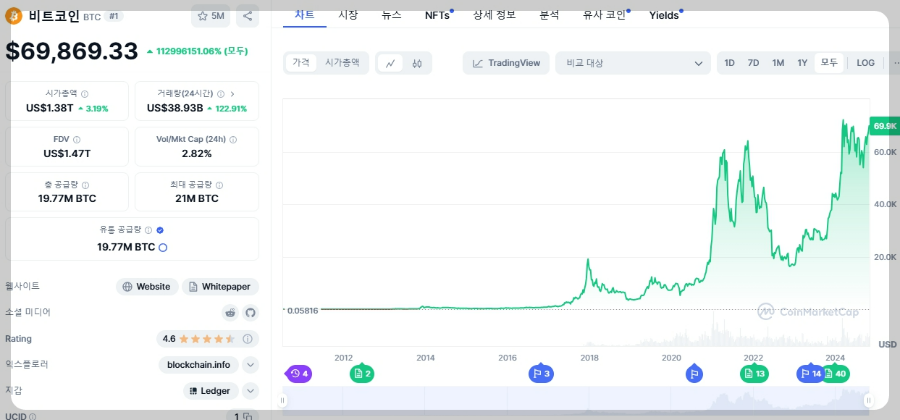The width and height of the screenshot is (900, 420).
Task: Click the blue flag marker labeled 3
Action: (541, 374)
